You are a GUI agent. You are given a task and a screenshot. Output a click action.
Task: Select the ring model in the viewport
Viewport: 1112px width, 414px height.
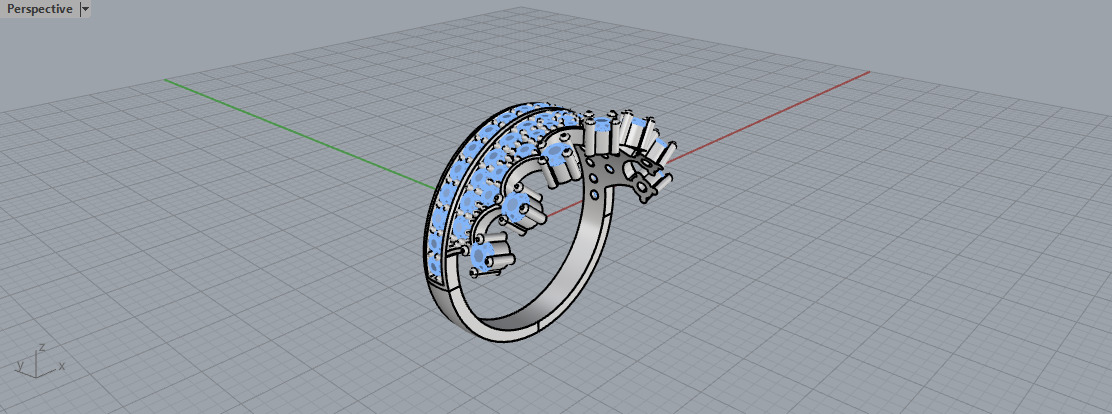549,222
